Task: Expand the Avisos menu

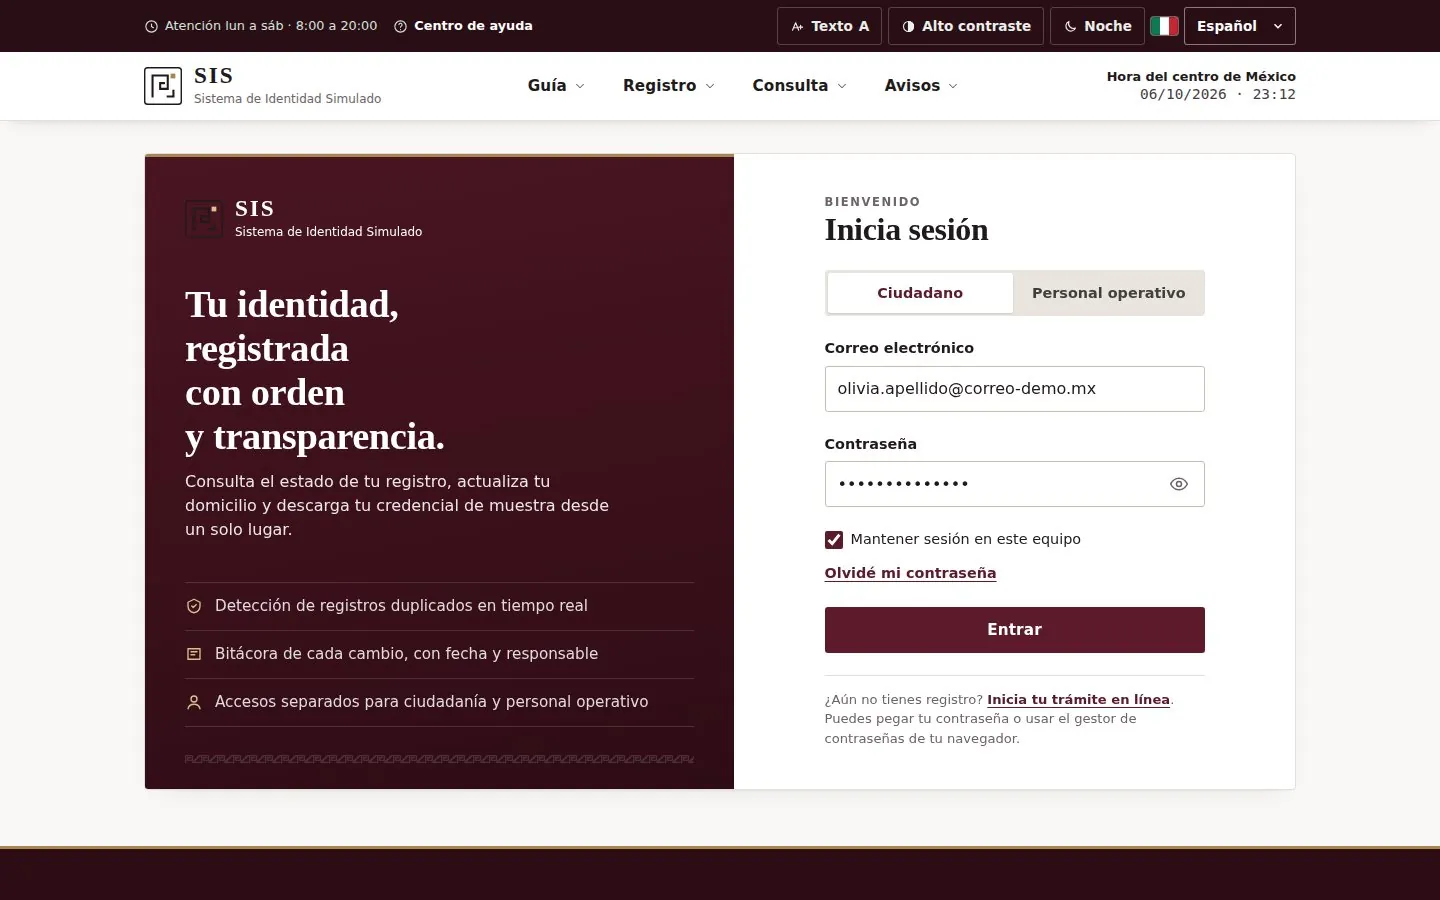Action: coord(921,86)
